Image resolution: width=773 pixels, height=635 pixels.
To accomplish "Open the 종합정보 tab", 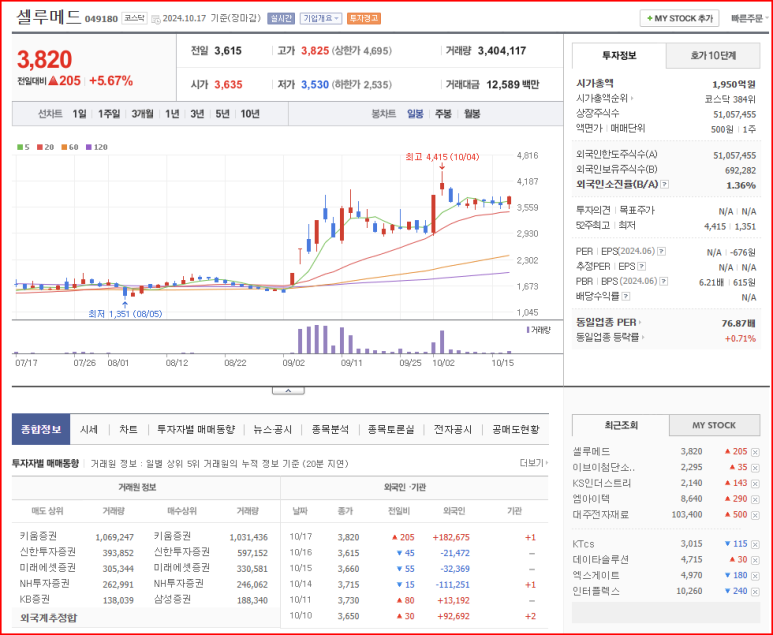I will [x=41, y=429].
